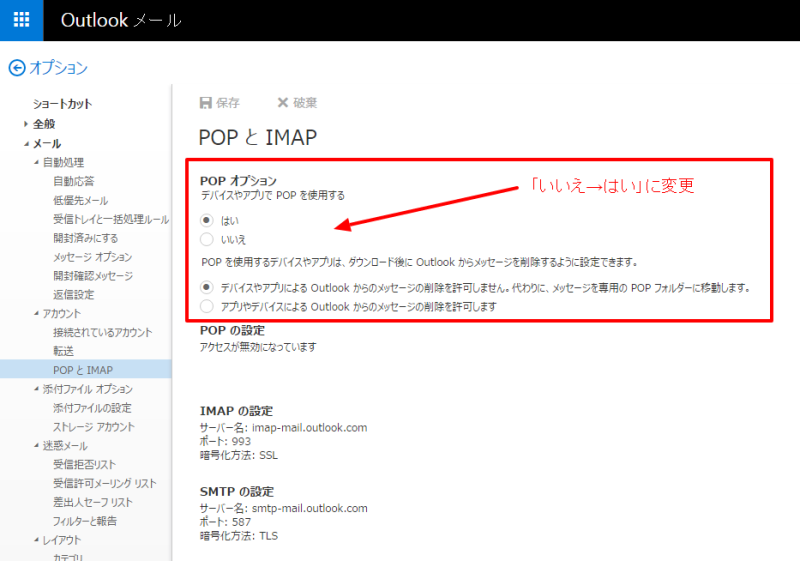Select POP と IMAP in the sidebar

(86, 370)
